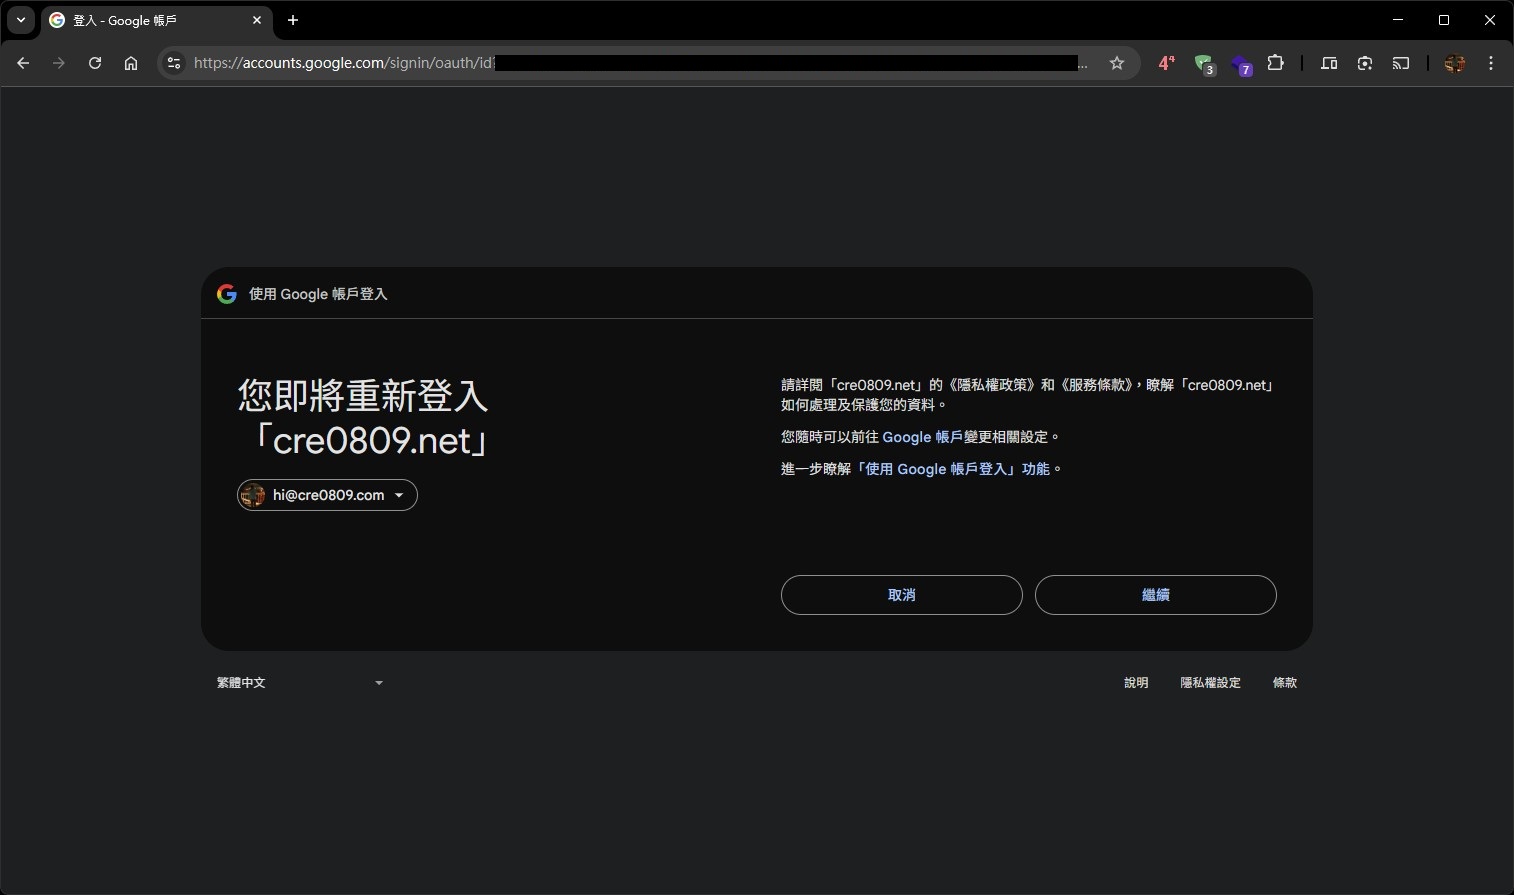Screen dimensions: 1514x895
Task: Click the Google Lens search icon in toolbar
Action: 1364,62
